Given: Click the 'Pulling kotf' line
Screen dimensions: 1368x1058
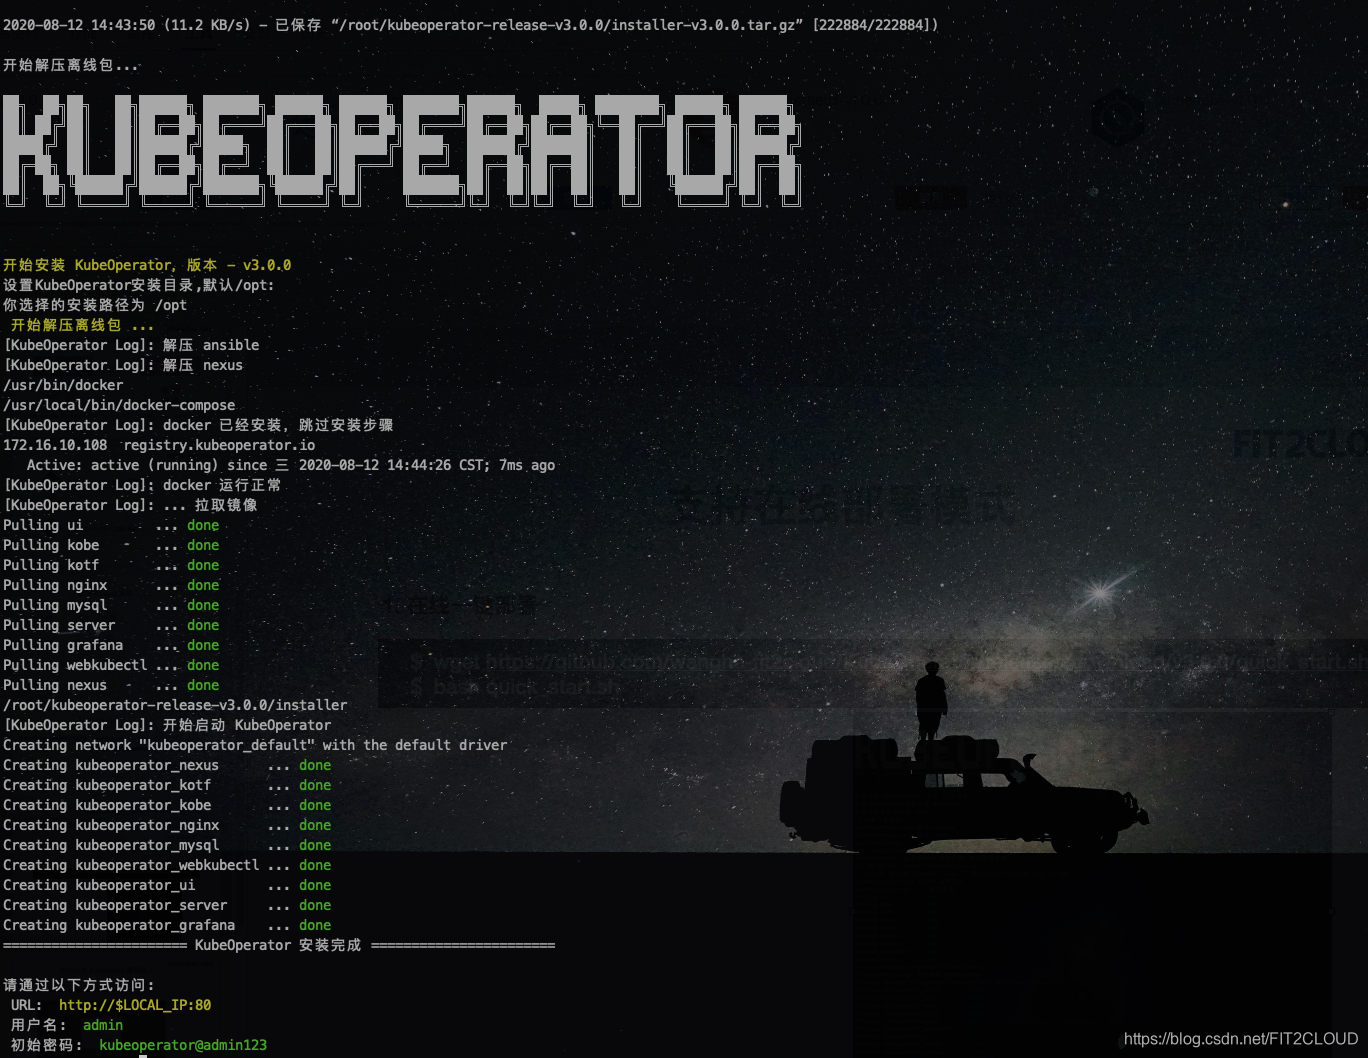Looking at the screenshot, I should (111, 565).
